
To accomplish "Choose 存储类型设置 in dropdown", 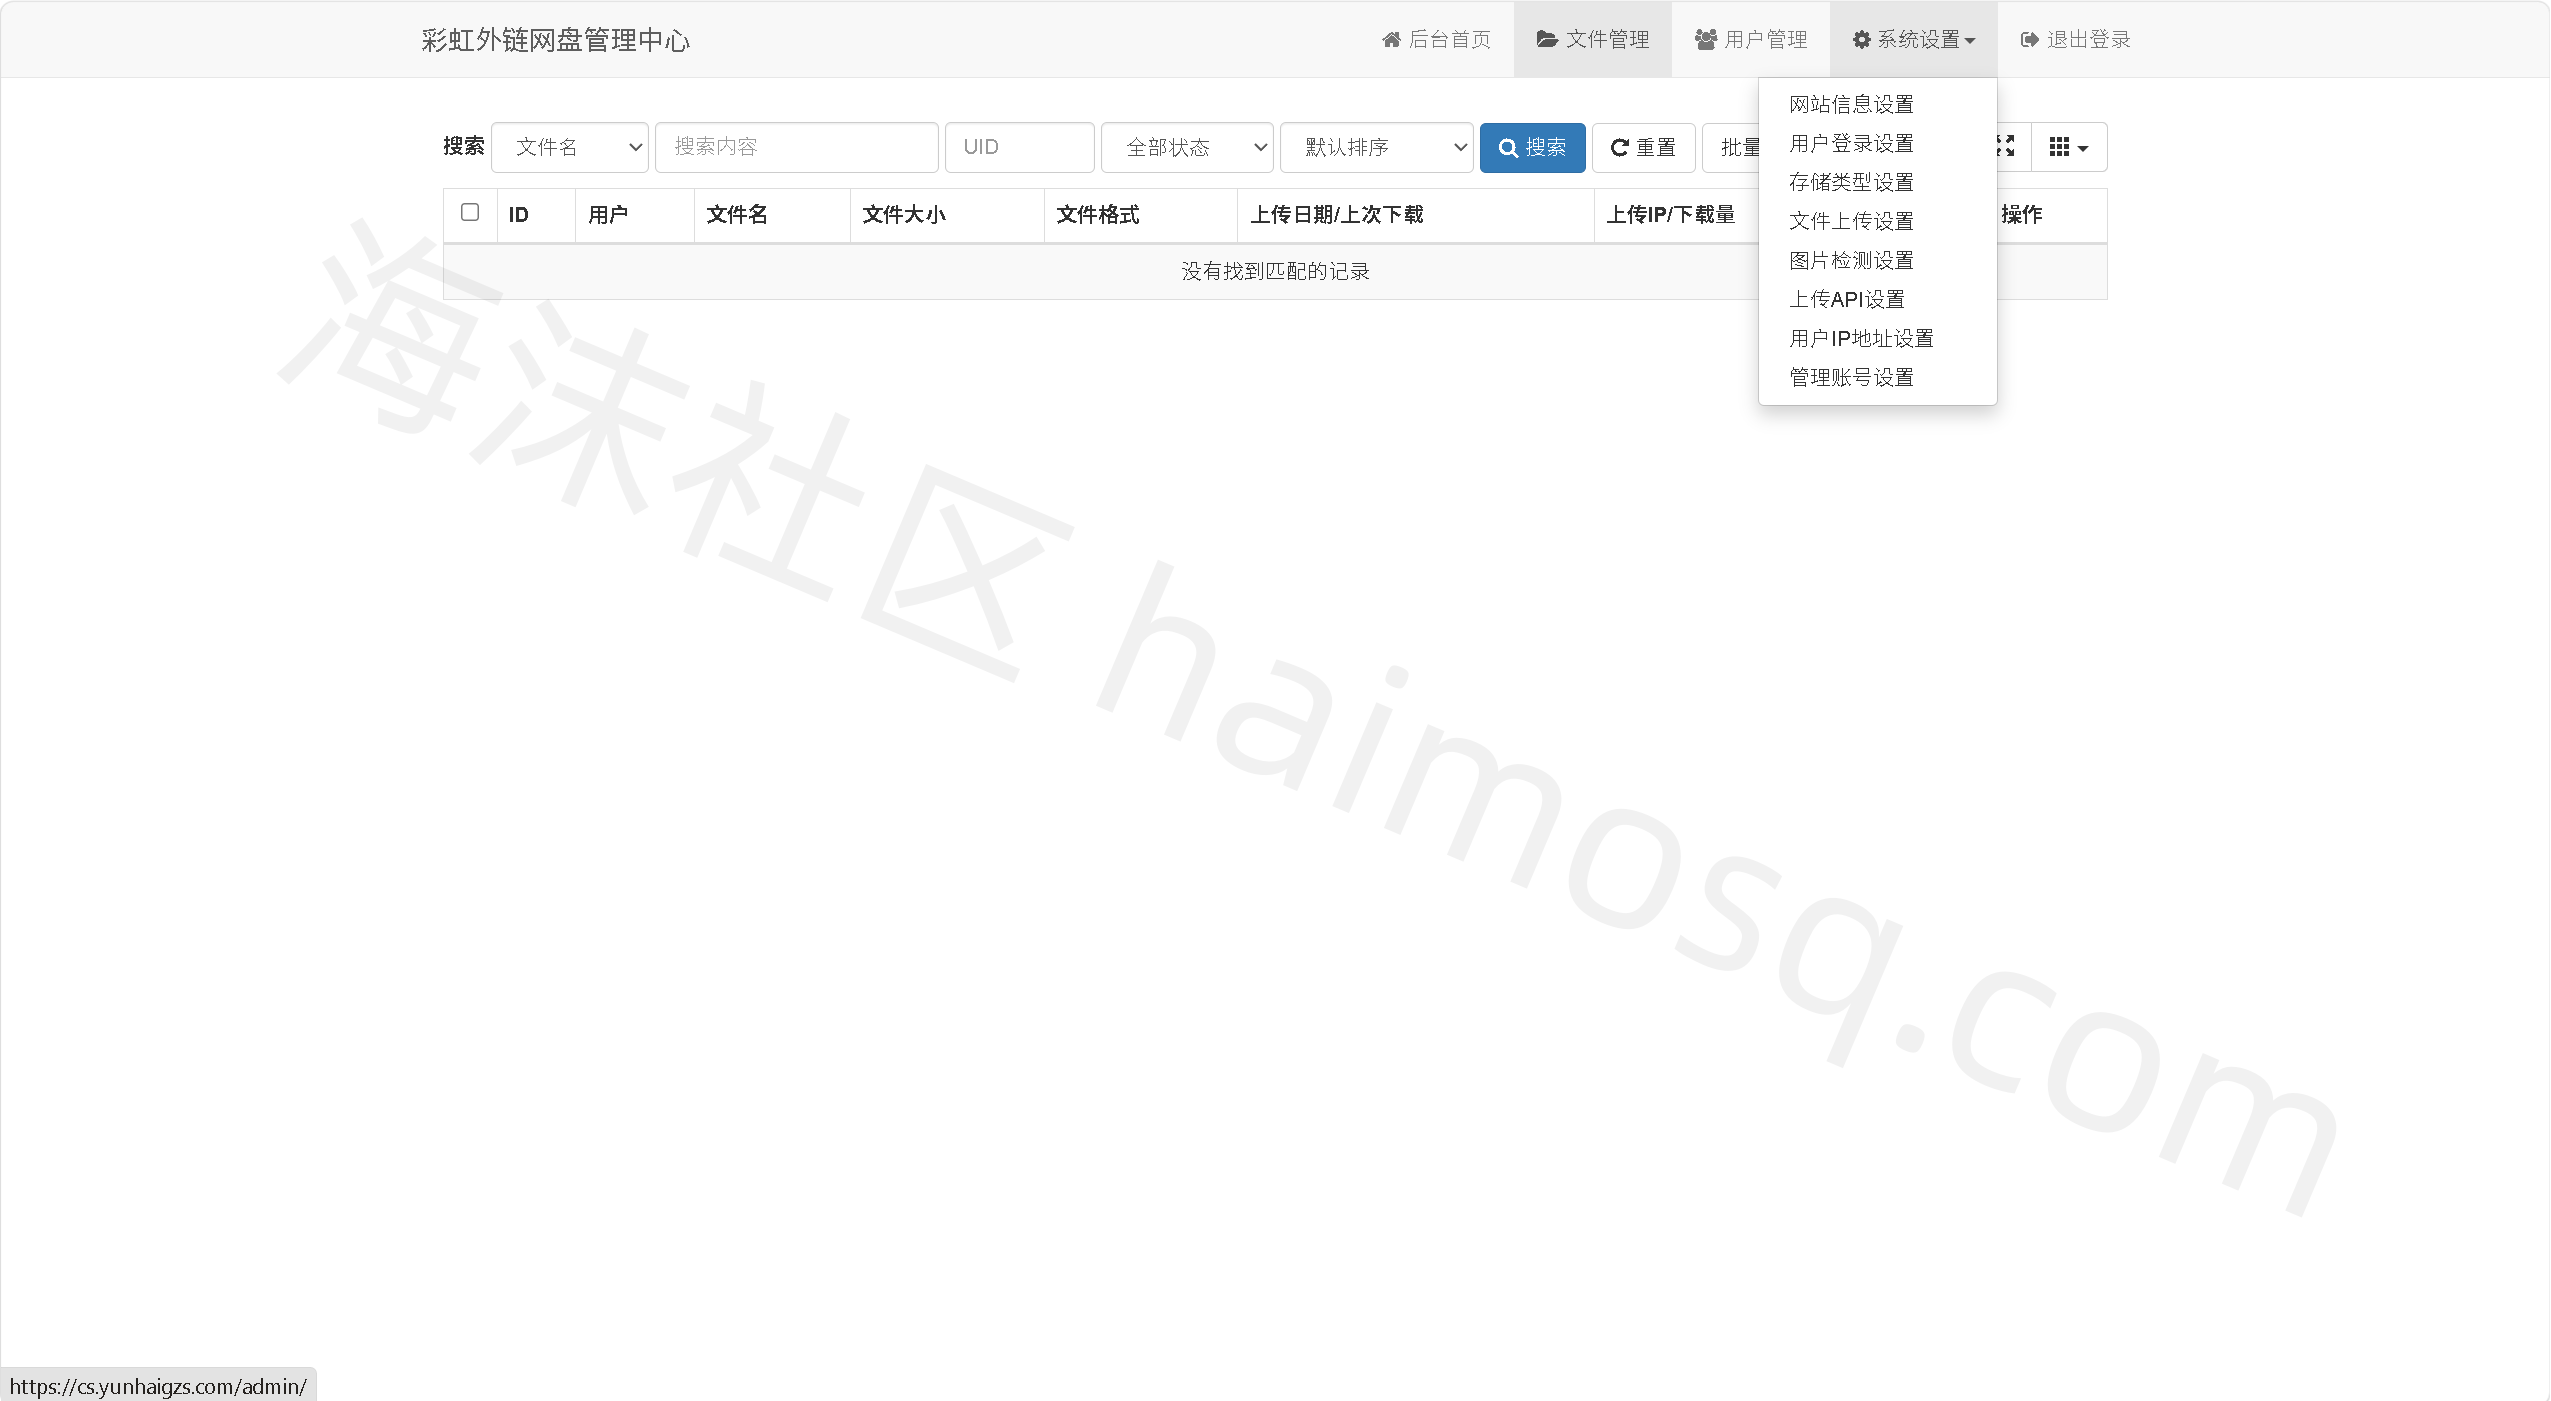I will click(1877, 182).
